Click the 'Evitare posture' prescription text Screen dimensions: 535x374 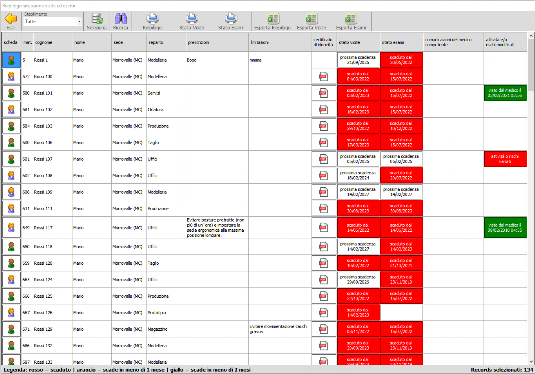pyautogui.click(x=216, y=228)
